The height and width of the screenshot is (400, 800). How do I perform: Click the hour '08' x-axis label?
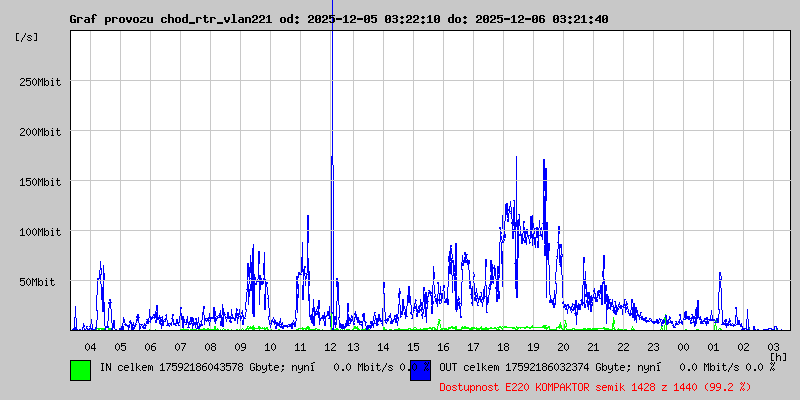coord(211,347)
